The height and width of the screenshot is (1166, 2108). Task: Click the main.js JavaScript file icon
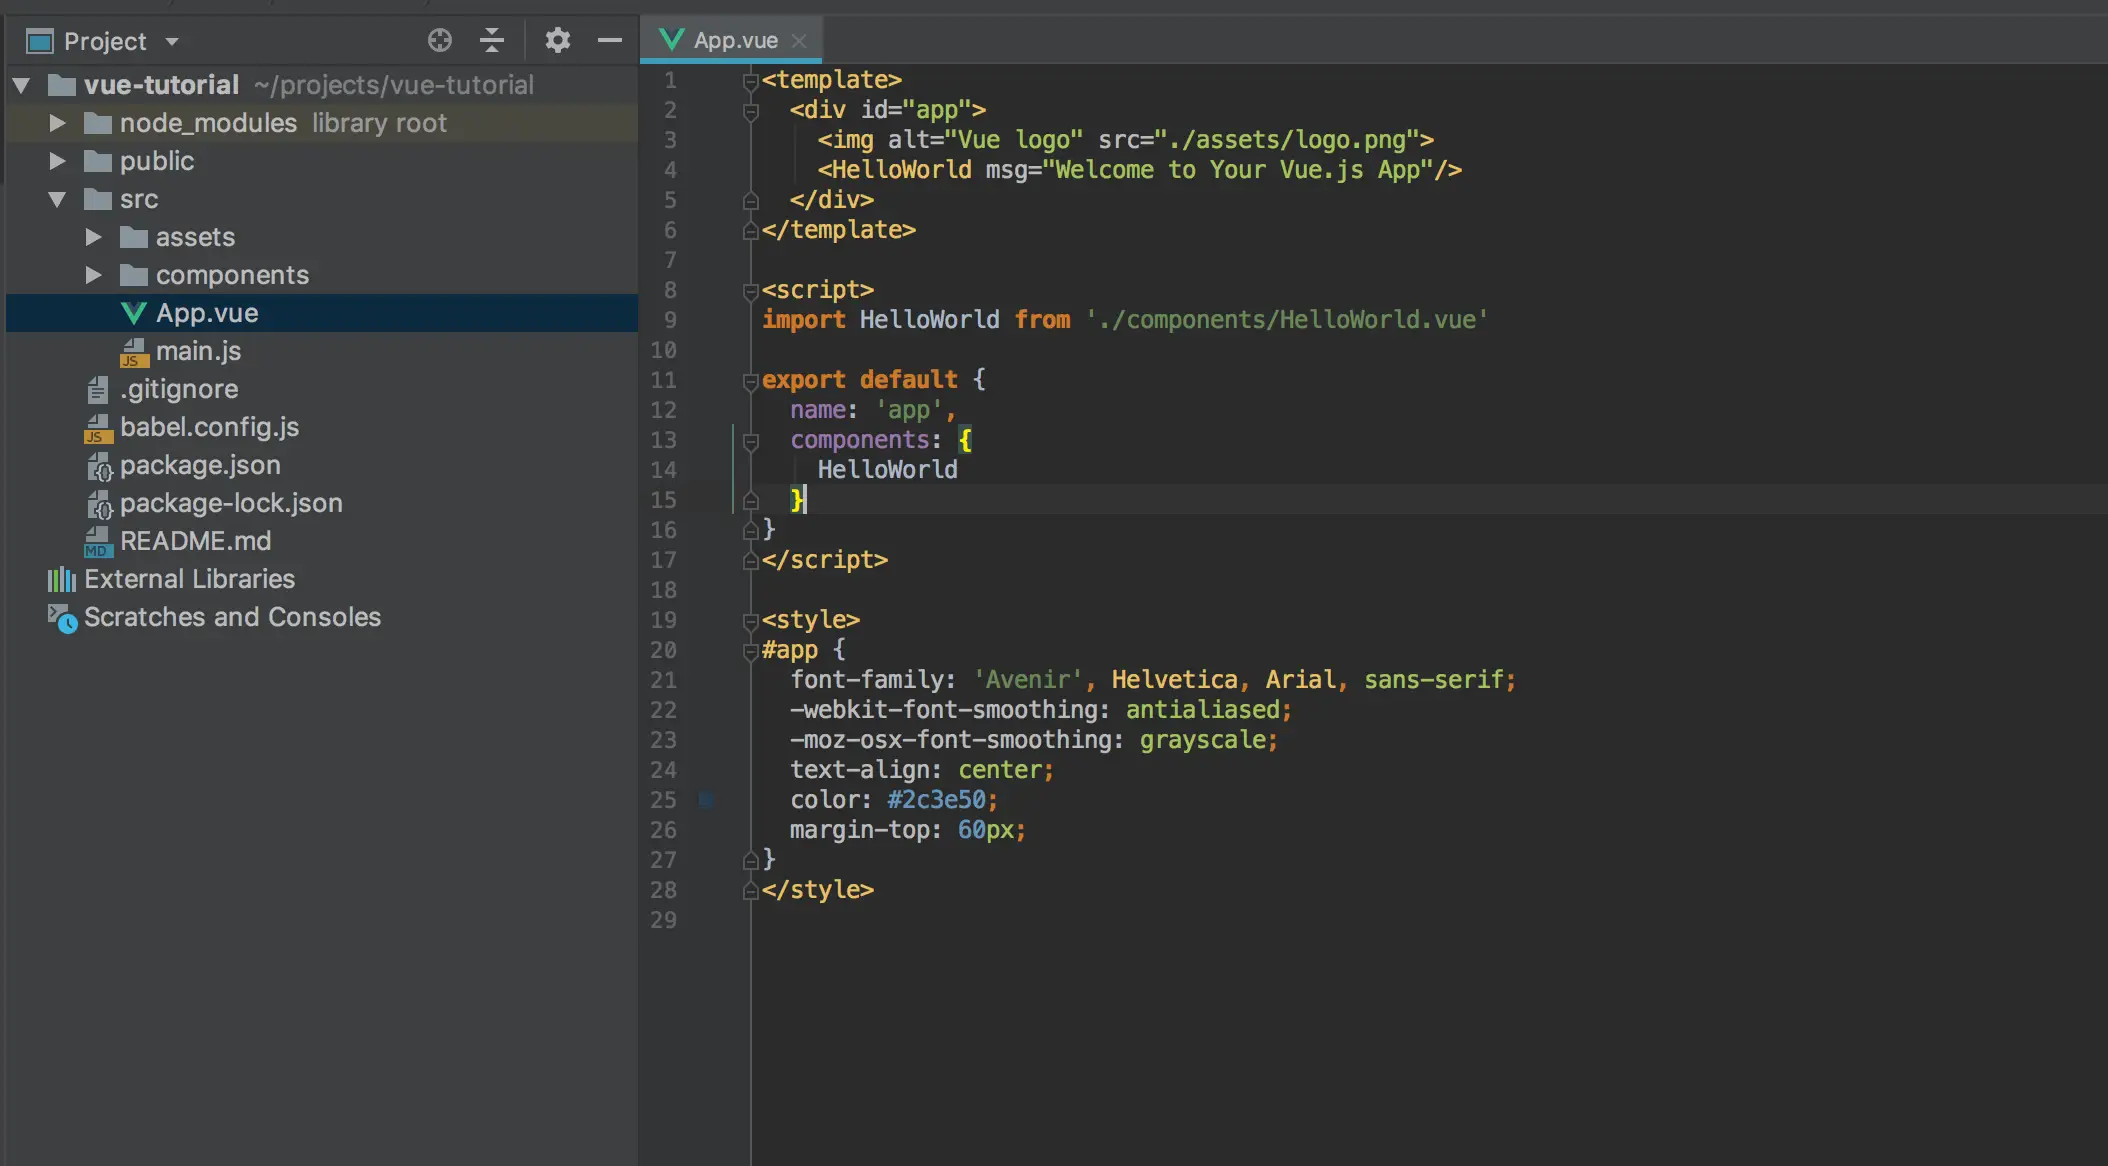pos(133,352)
